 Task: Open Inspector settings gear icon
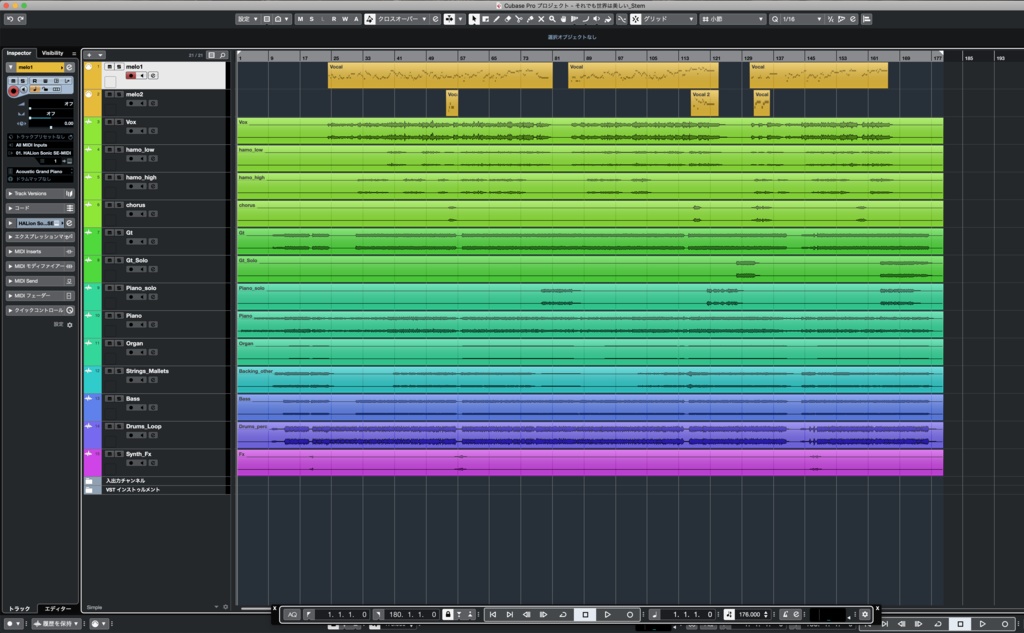tap(70, 325)
